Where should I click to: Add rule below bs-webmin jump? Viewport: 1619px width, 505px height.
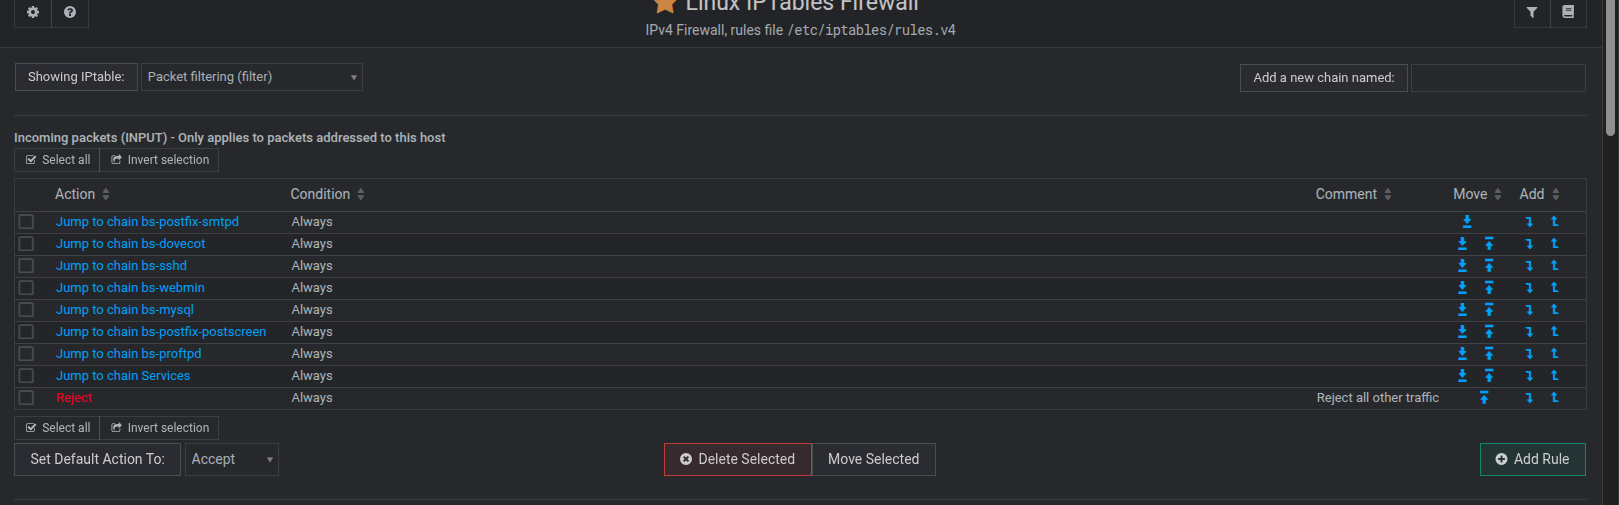1529,288
